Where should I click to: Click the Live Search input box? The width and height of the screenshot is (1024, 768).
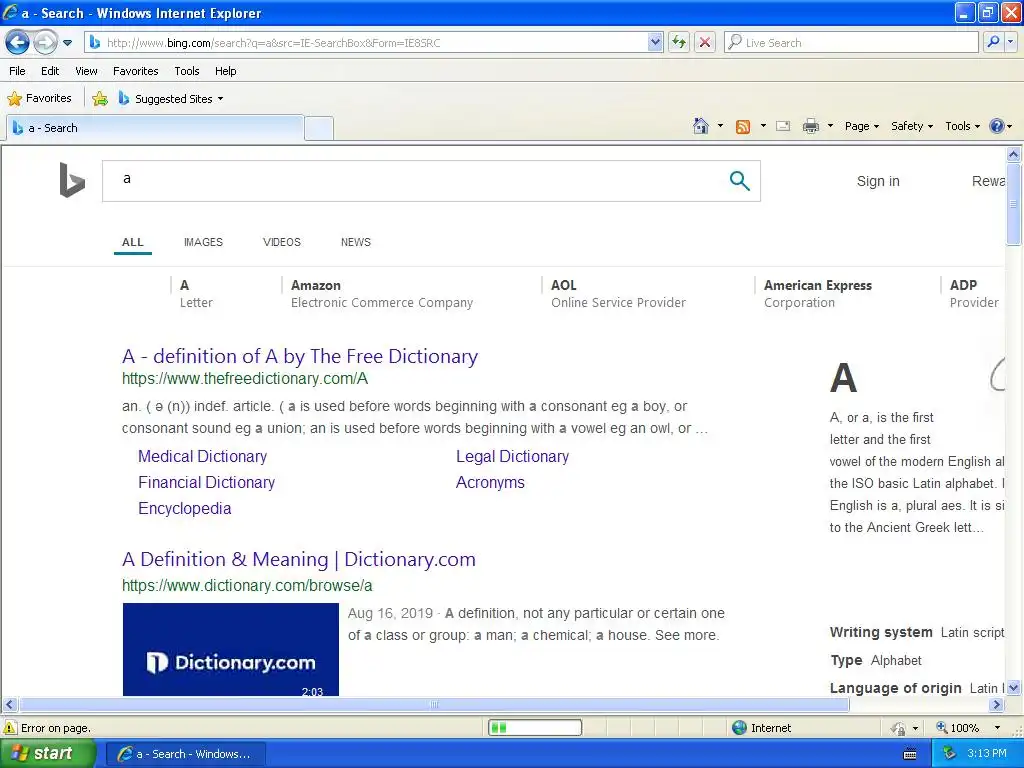pos(851,42)
